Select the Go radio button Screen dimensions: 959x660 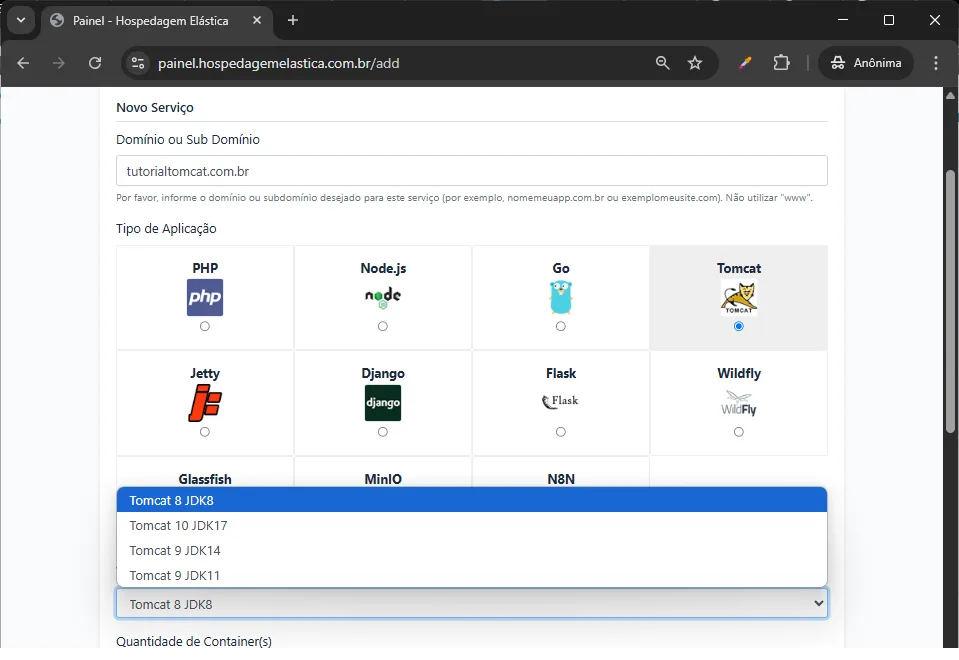coord(561,327)
